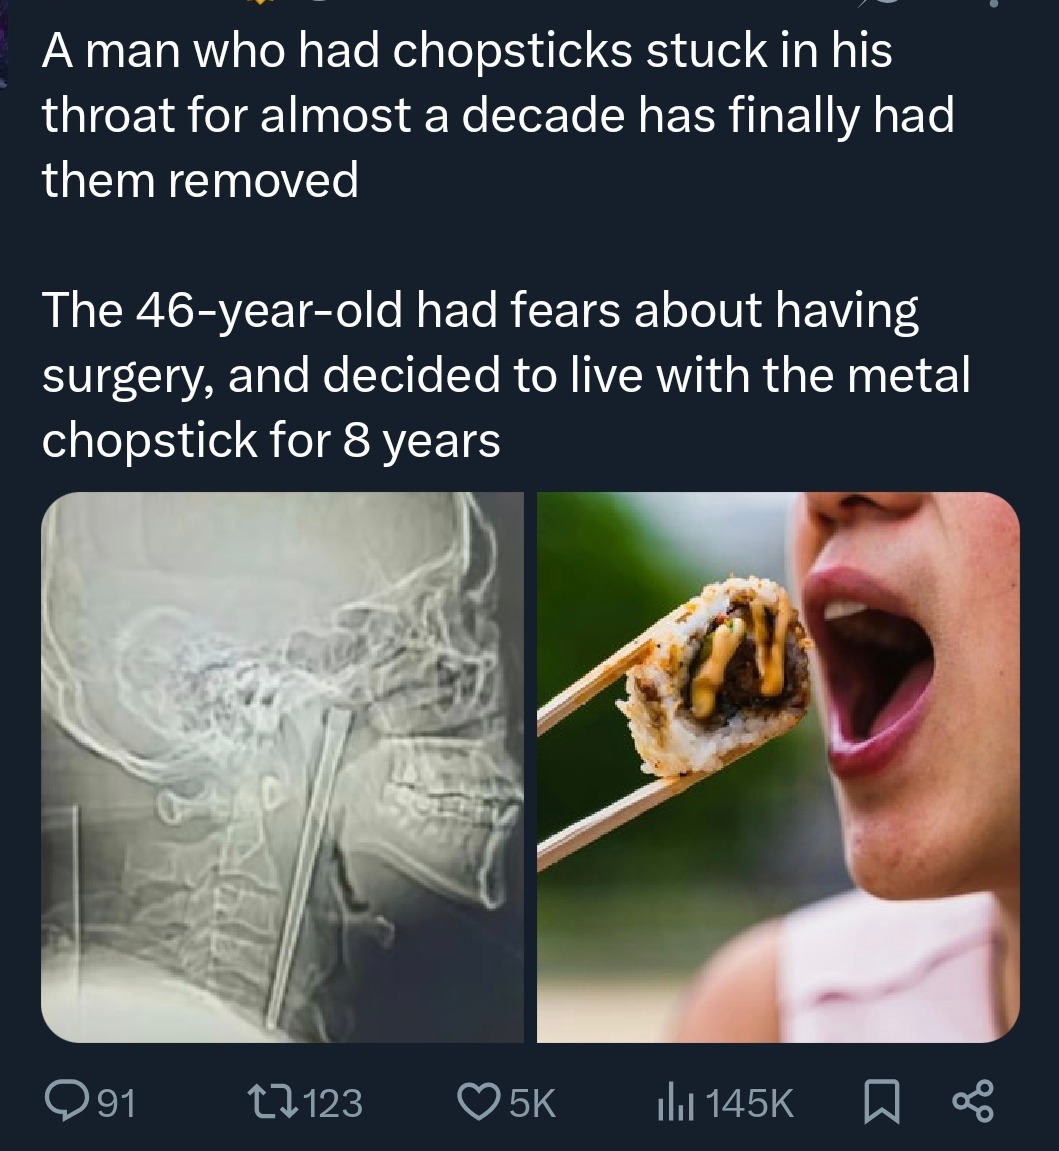Toggle like state on the tweet
1059x1151 pixels.
[x=479, y=1101]
